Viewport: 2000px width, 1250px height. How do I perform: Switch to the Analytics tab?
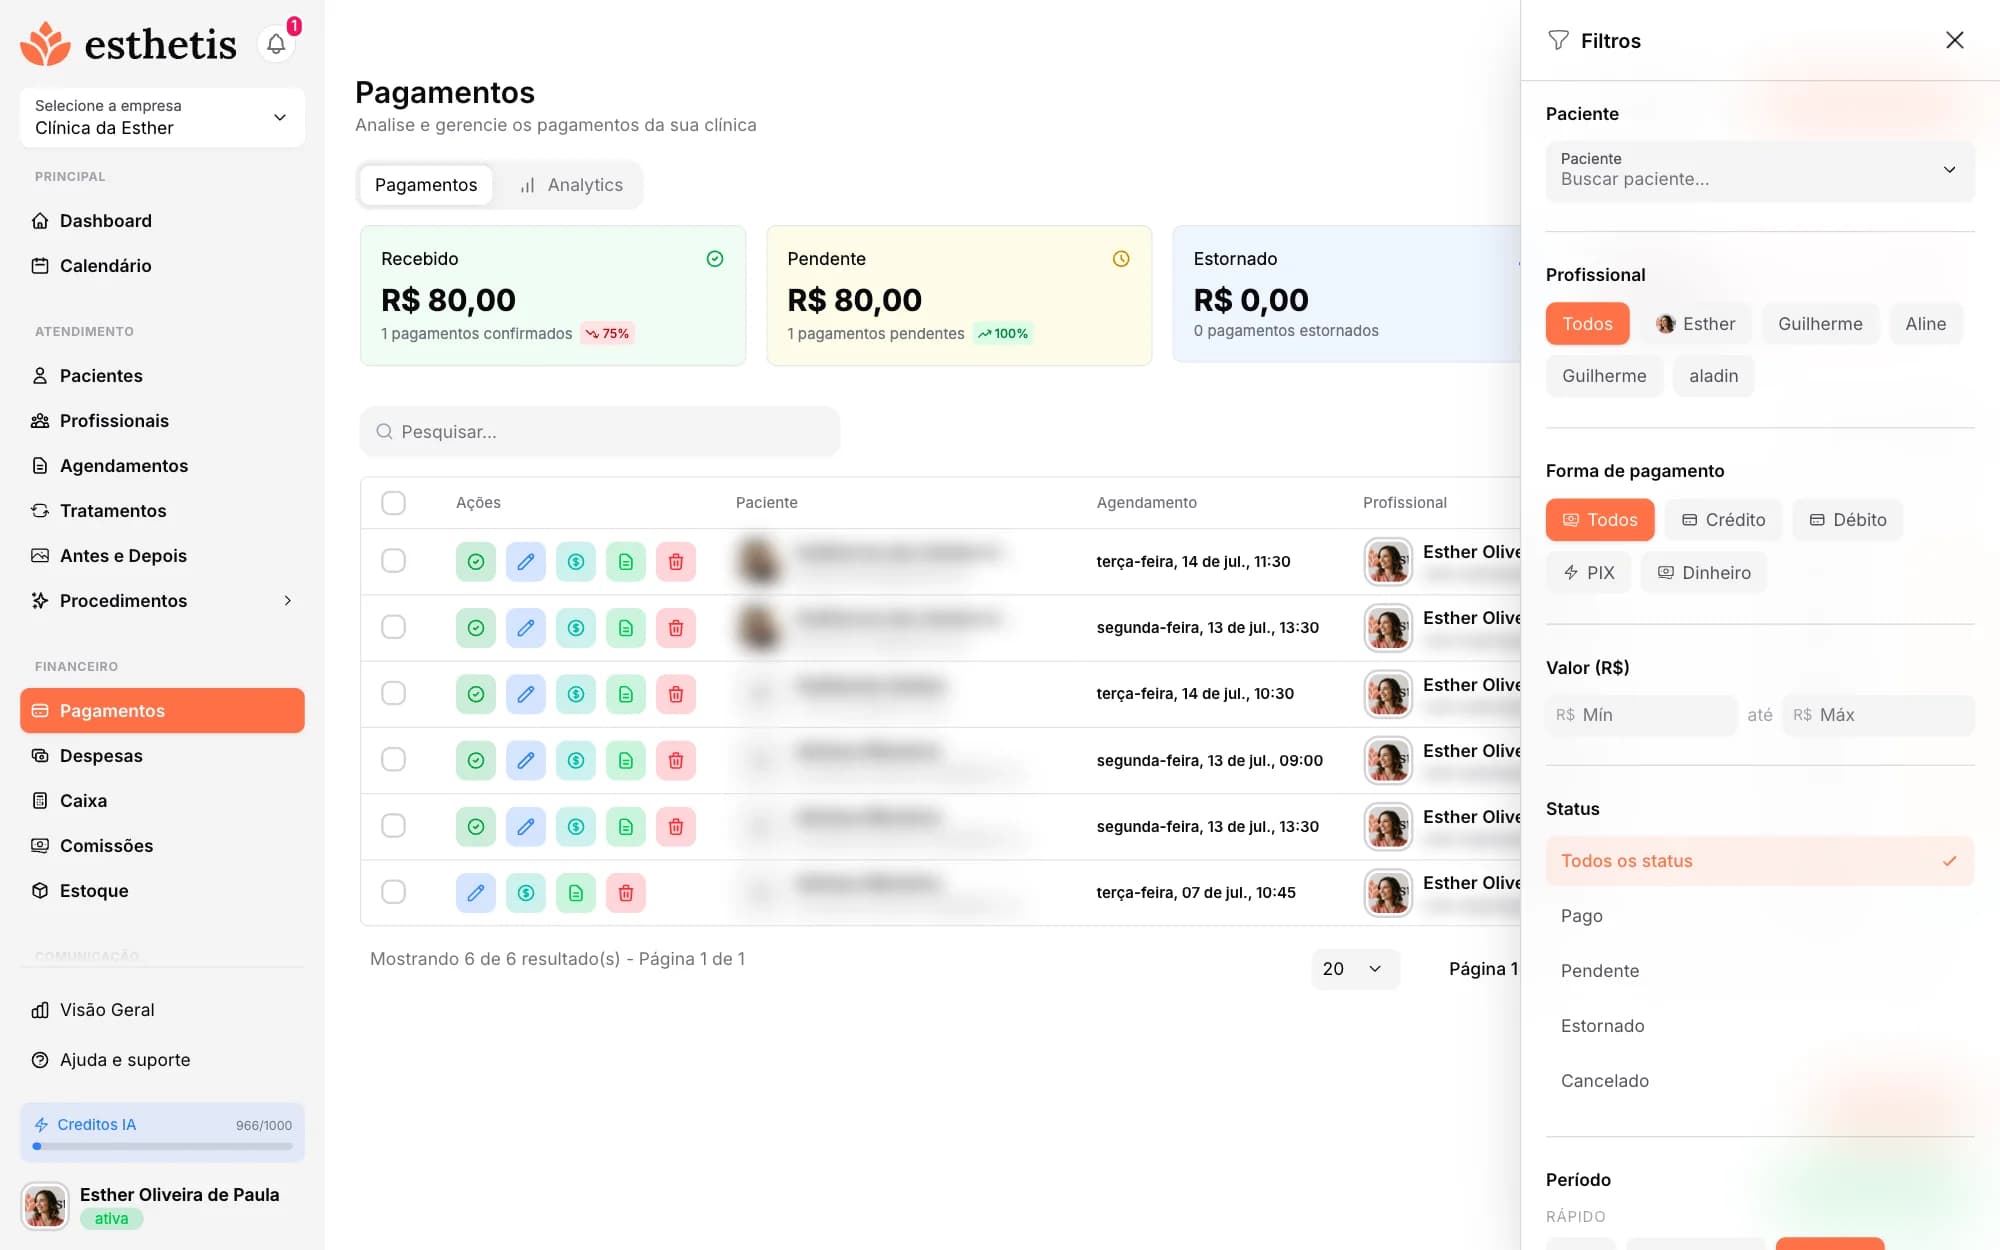point(571,185)
